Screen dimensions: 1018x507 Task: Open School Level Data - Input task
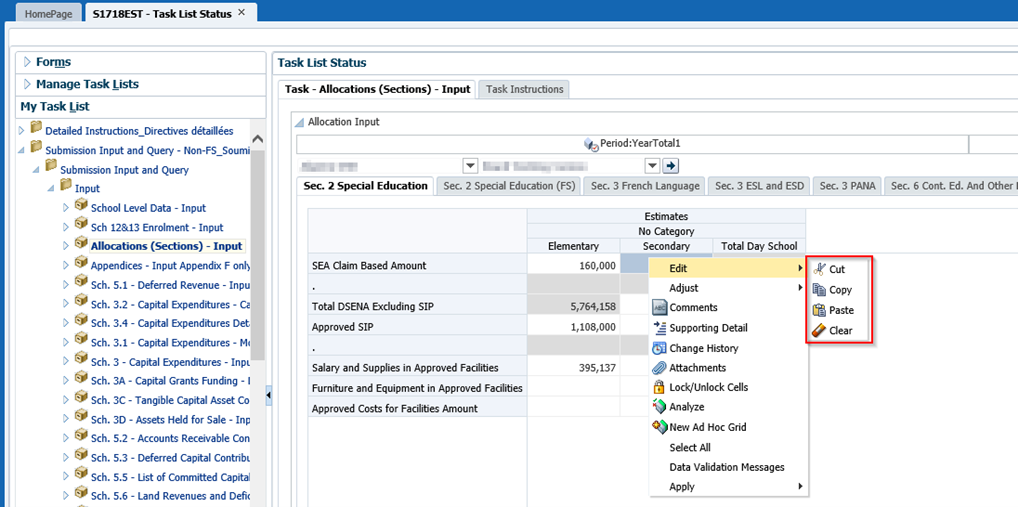point(148,208)
